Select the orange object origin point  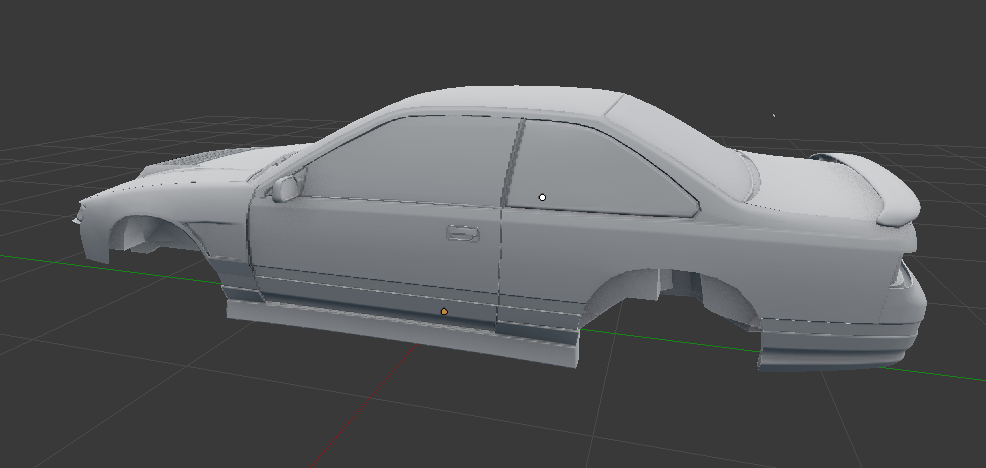tap(445, 311)
